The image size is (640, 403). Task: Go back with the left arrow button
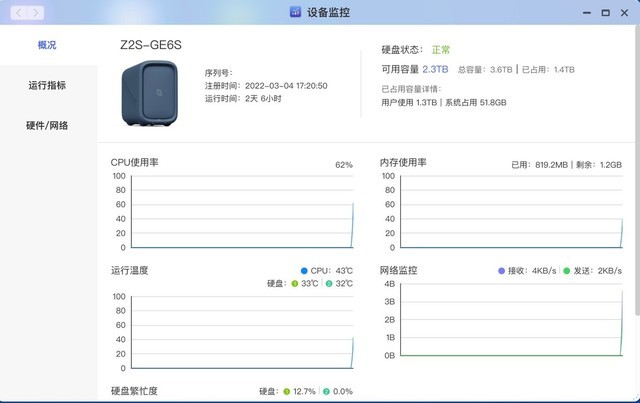[x=19, y=13]
